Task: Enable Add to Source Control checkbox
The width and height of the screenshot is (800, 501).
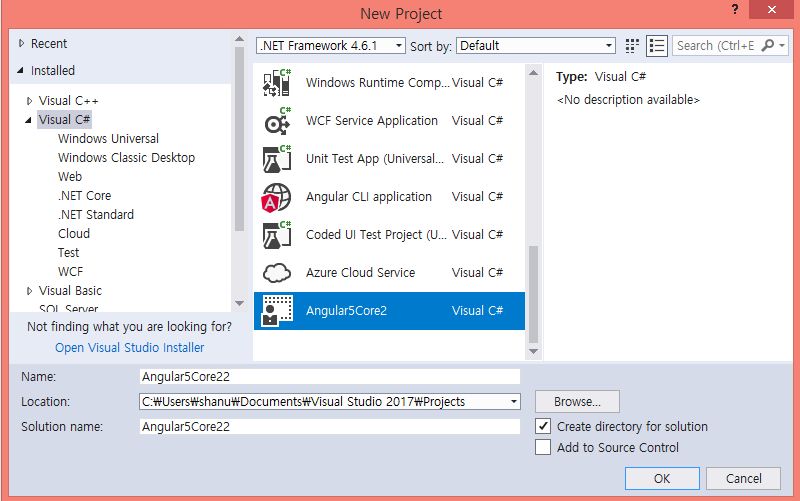Action: click(543, 447)
